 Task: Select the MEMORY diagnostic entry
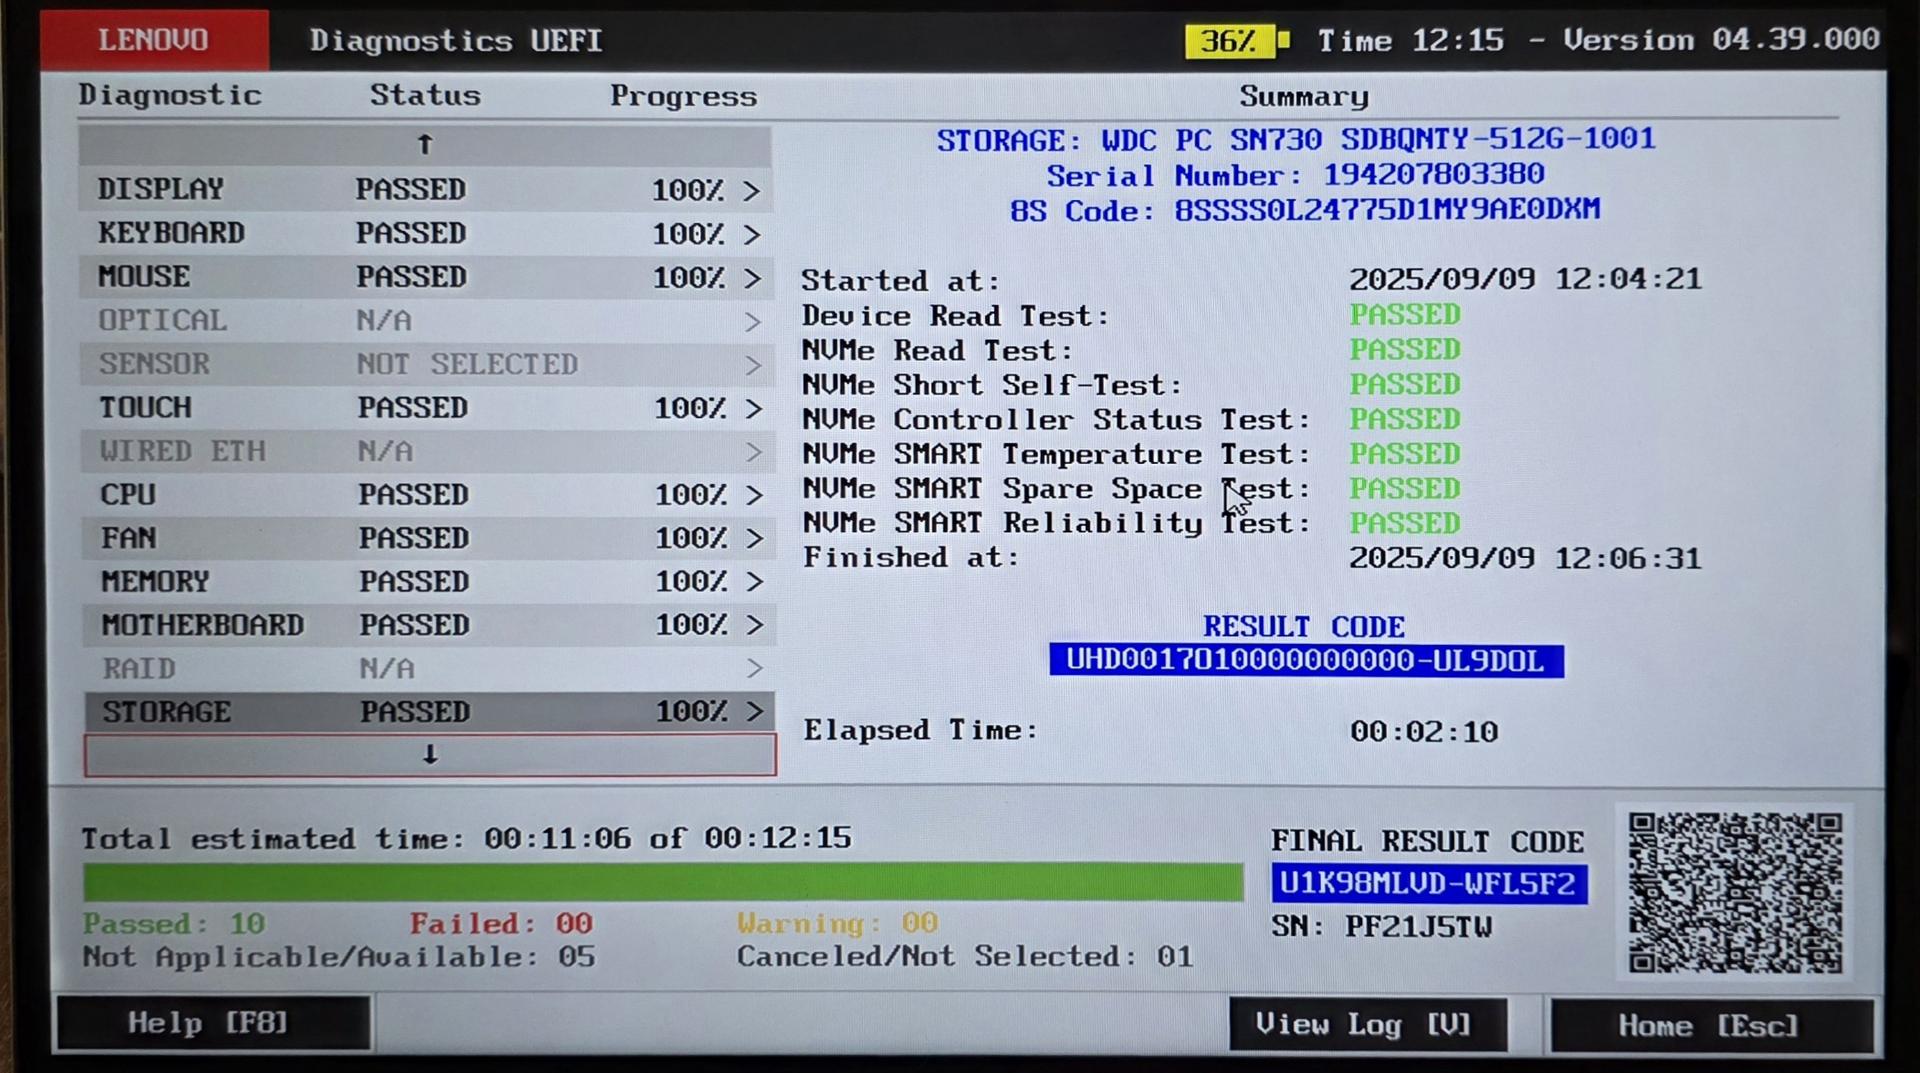pyautogui.click(x=428, y=582)
